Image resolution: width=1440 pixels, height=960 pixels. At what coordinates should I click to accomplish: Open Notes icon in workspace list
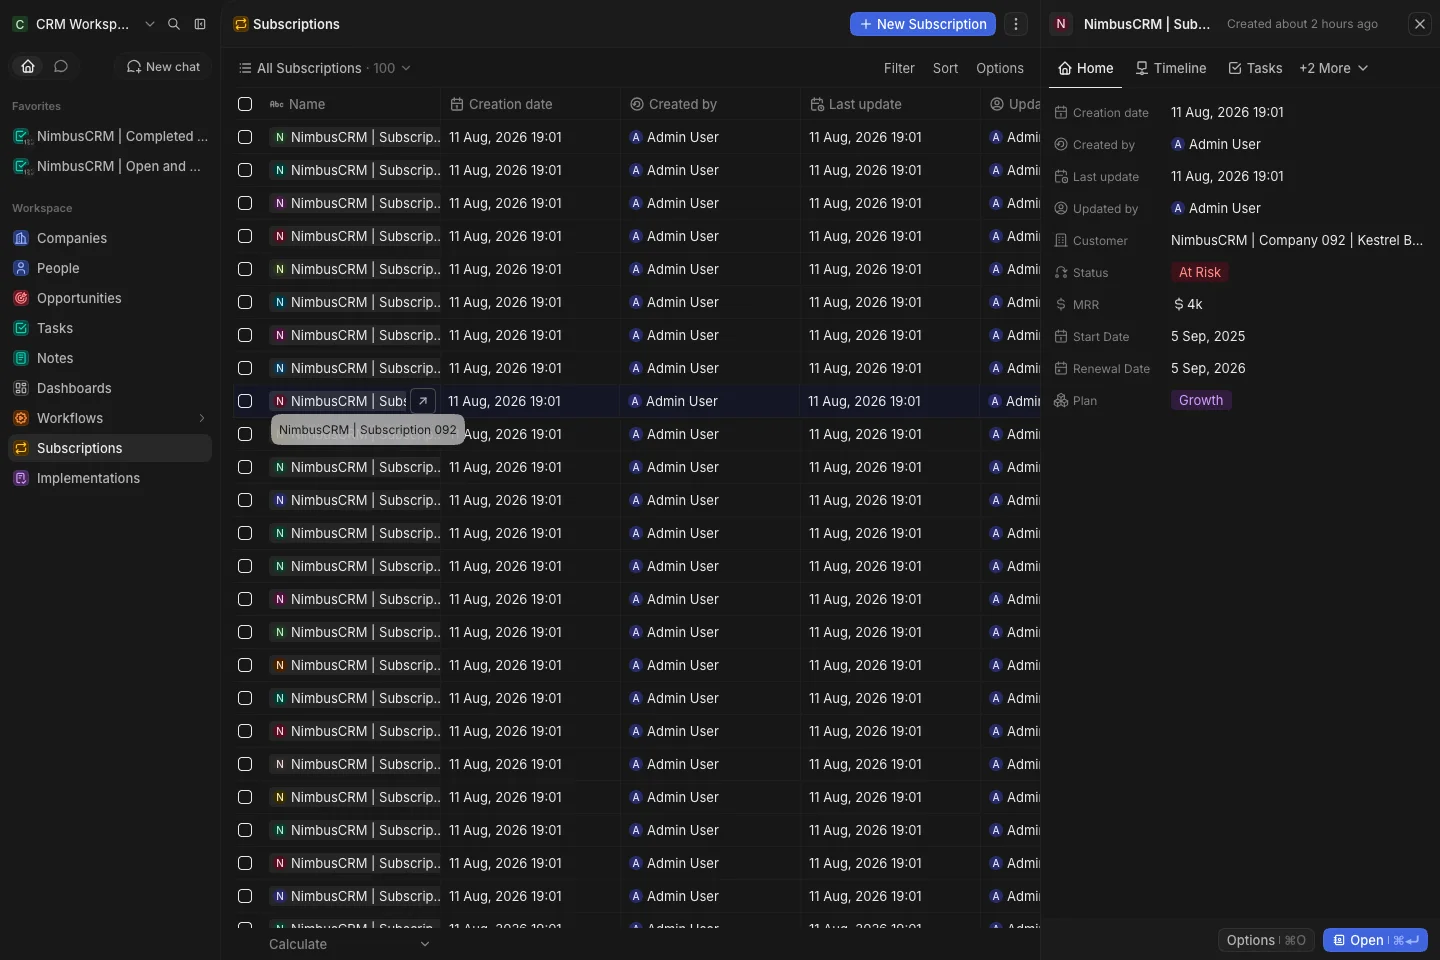[21, 358]
